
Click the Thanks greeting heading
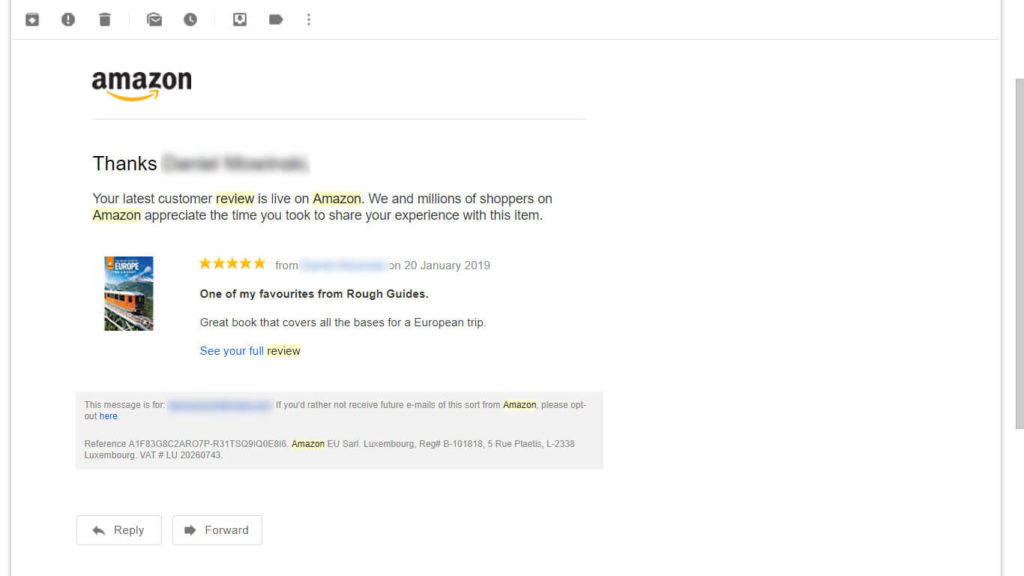[125, 163]
